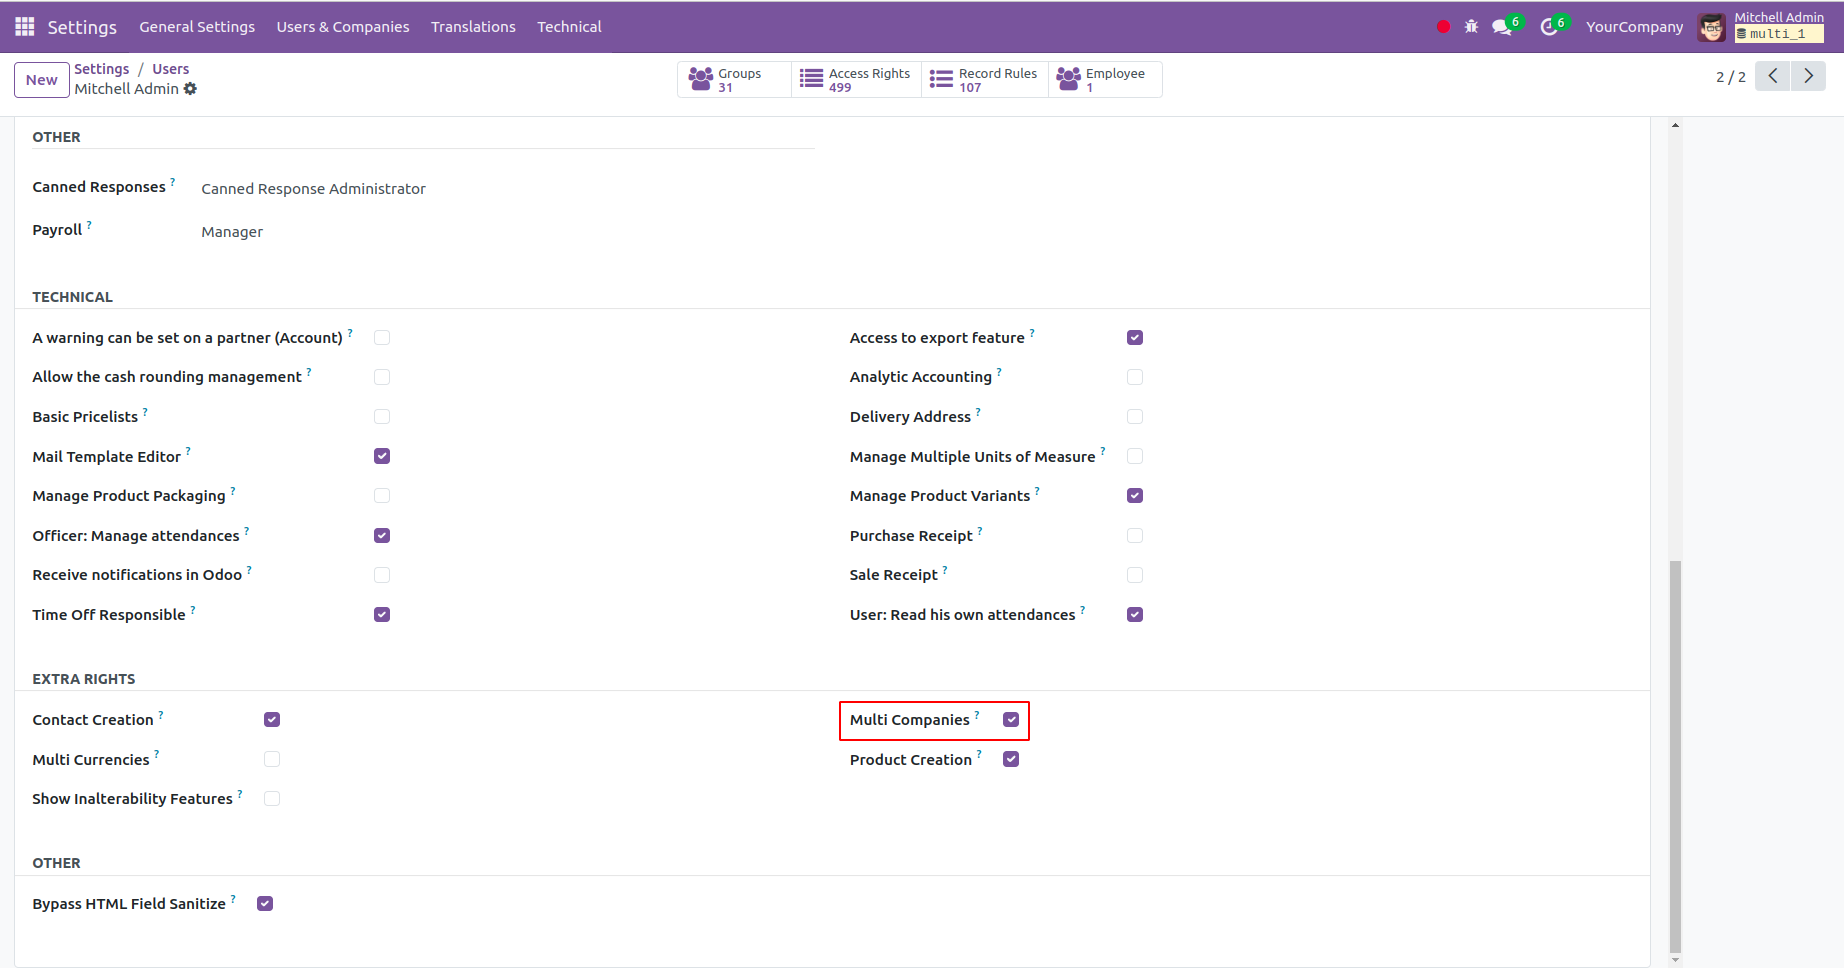This screenshot has height=968, width=1844.
Task: Click the New button
Action: [42, 80]
